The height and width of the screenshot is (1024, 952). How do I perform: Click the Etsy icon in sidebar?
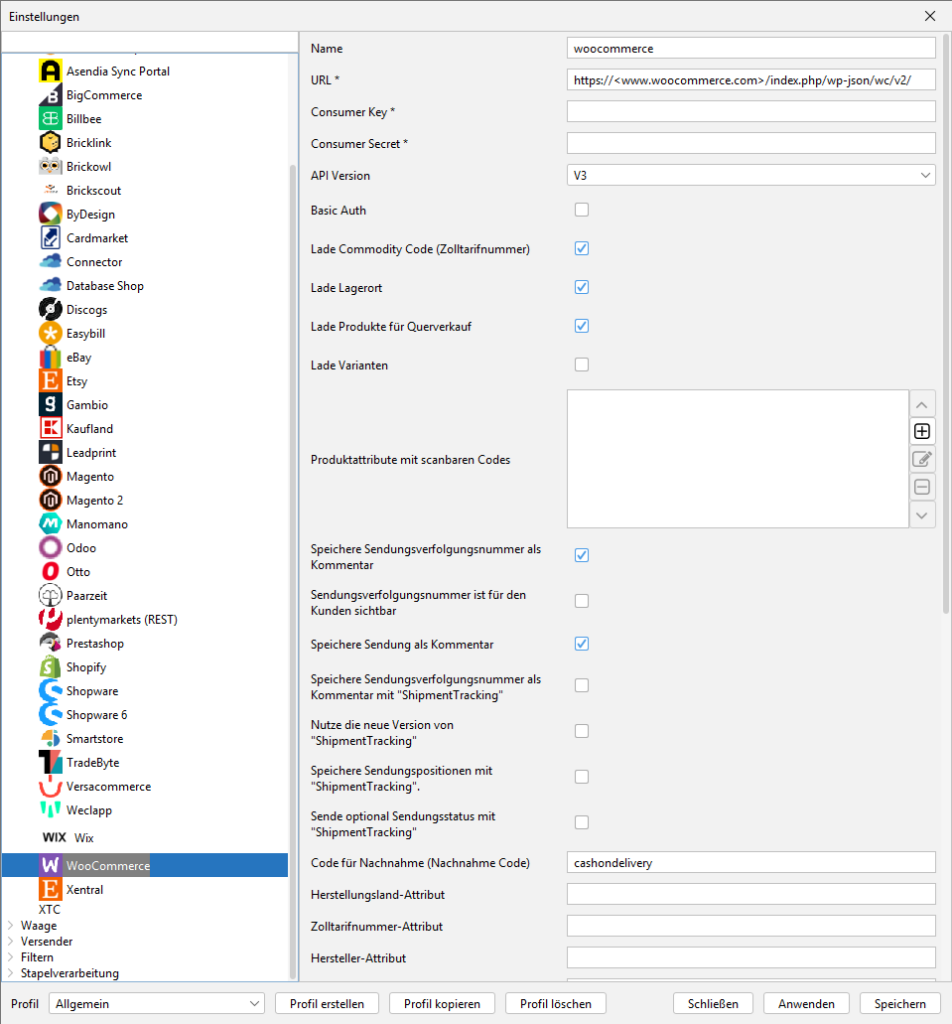[x=51, y=381]
